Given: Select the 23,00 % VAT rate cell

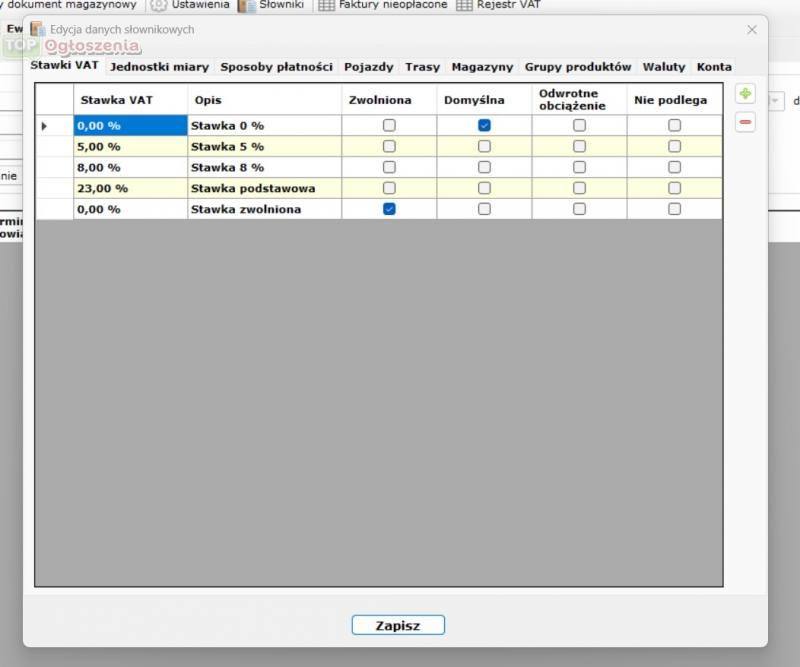Looking at the screenshot, I should click(x=130, y=188).
